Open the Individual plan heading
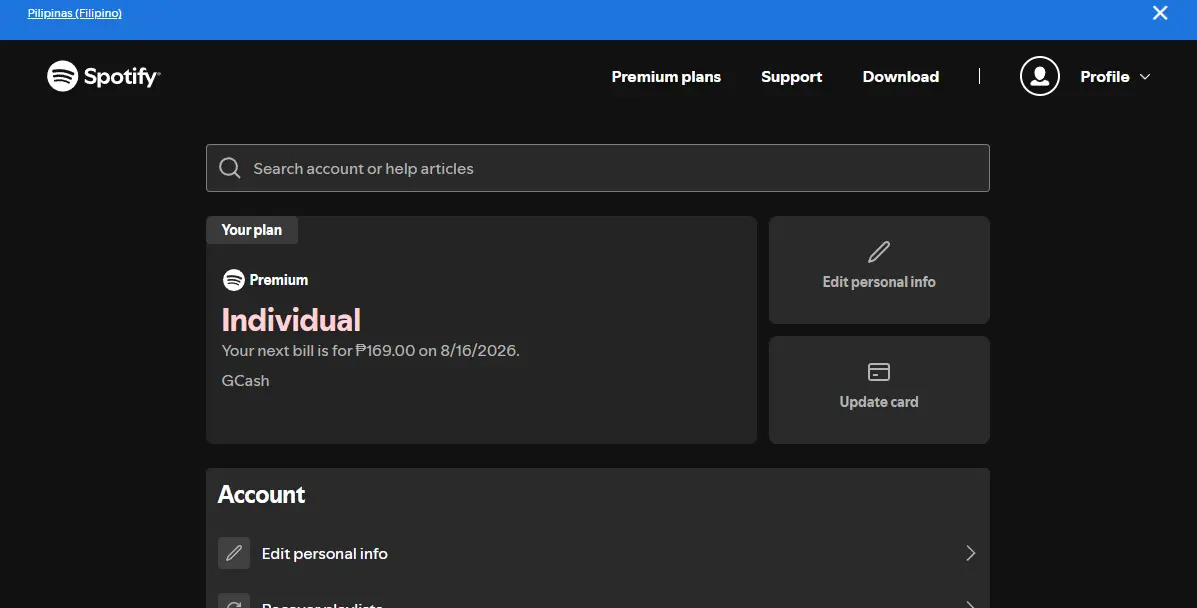 pyautogui.click(x=291, y=320)
